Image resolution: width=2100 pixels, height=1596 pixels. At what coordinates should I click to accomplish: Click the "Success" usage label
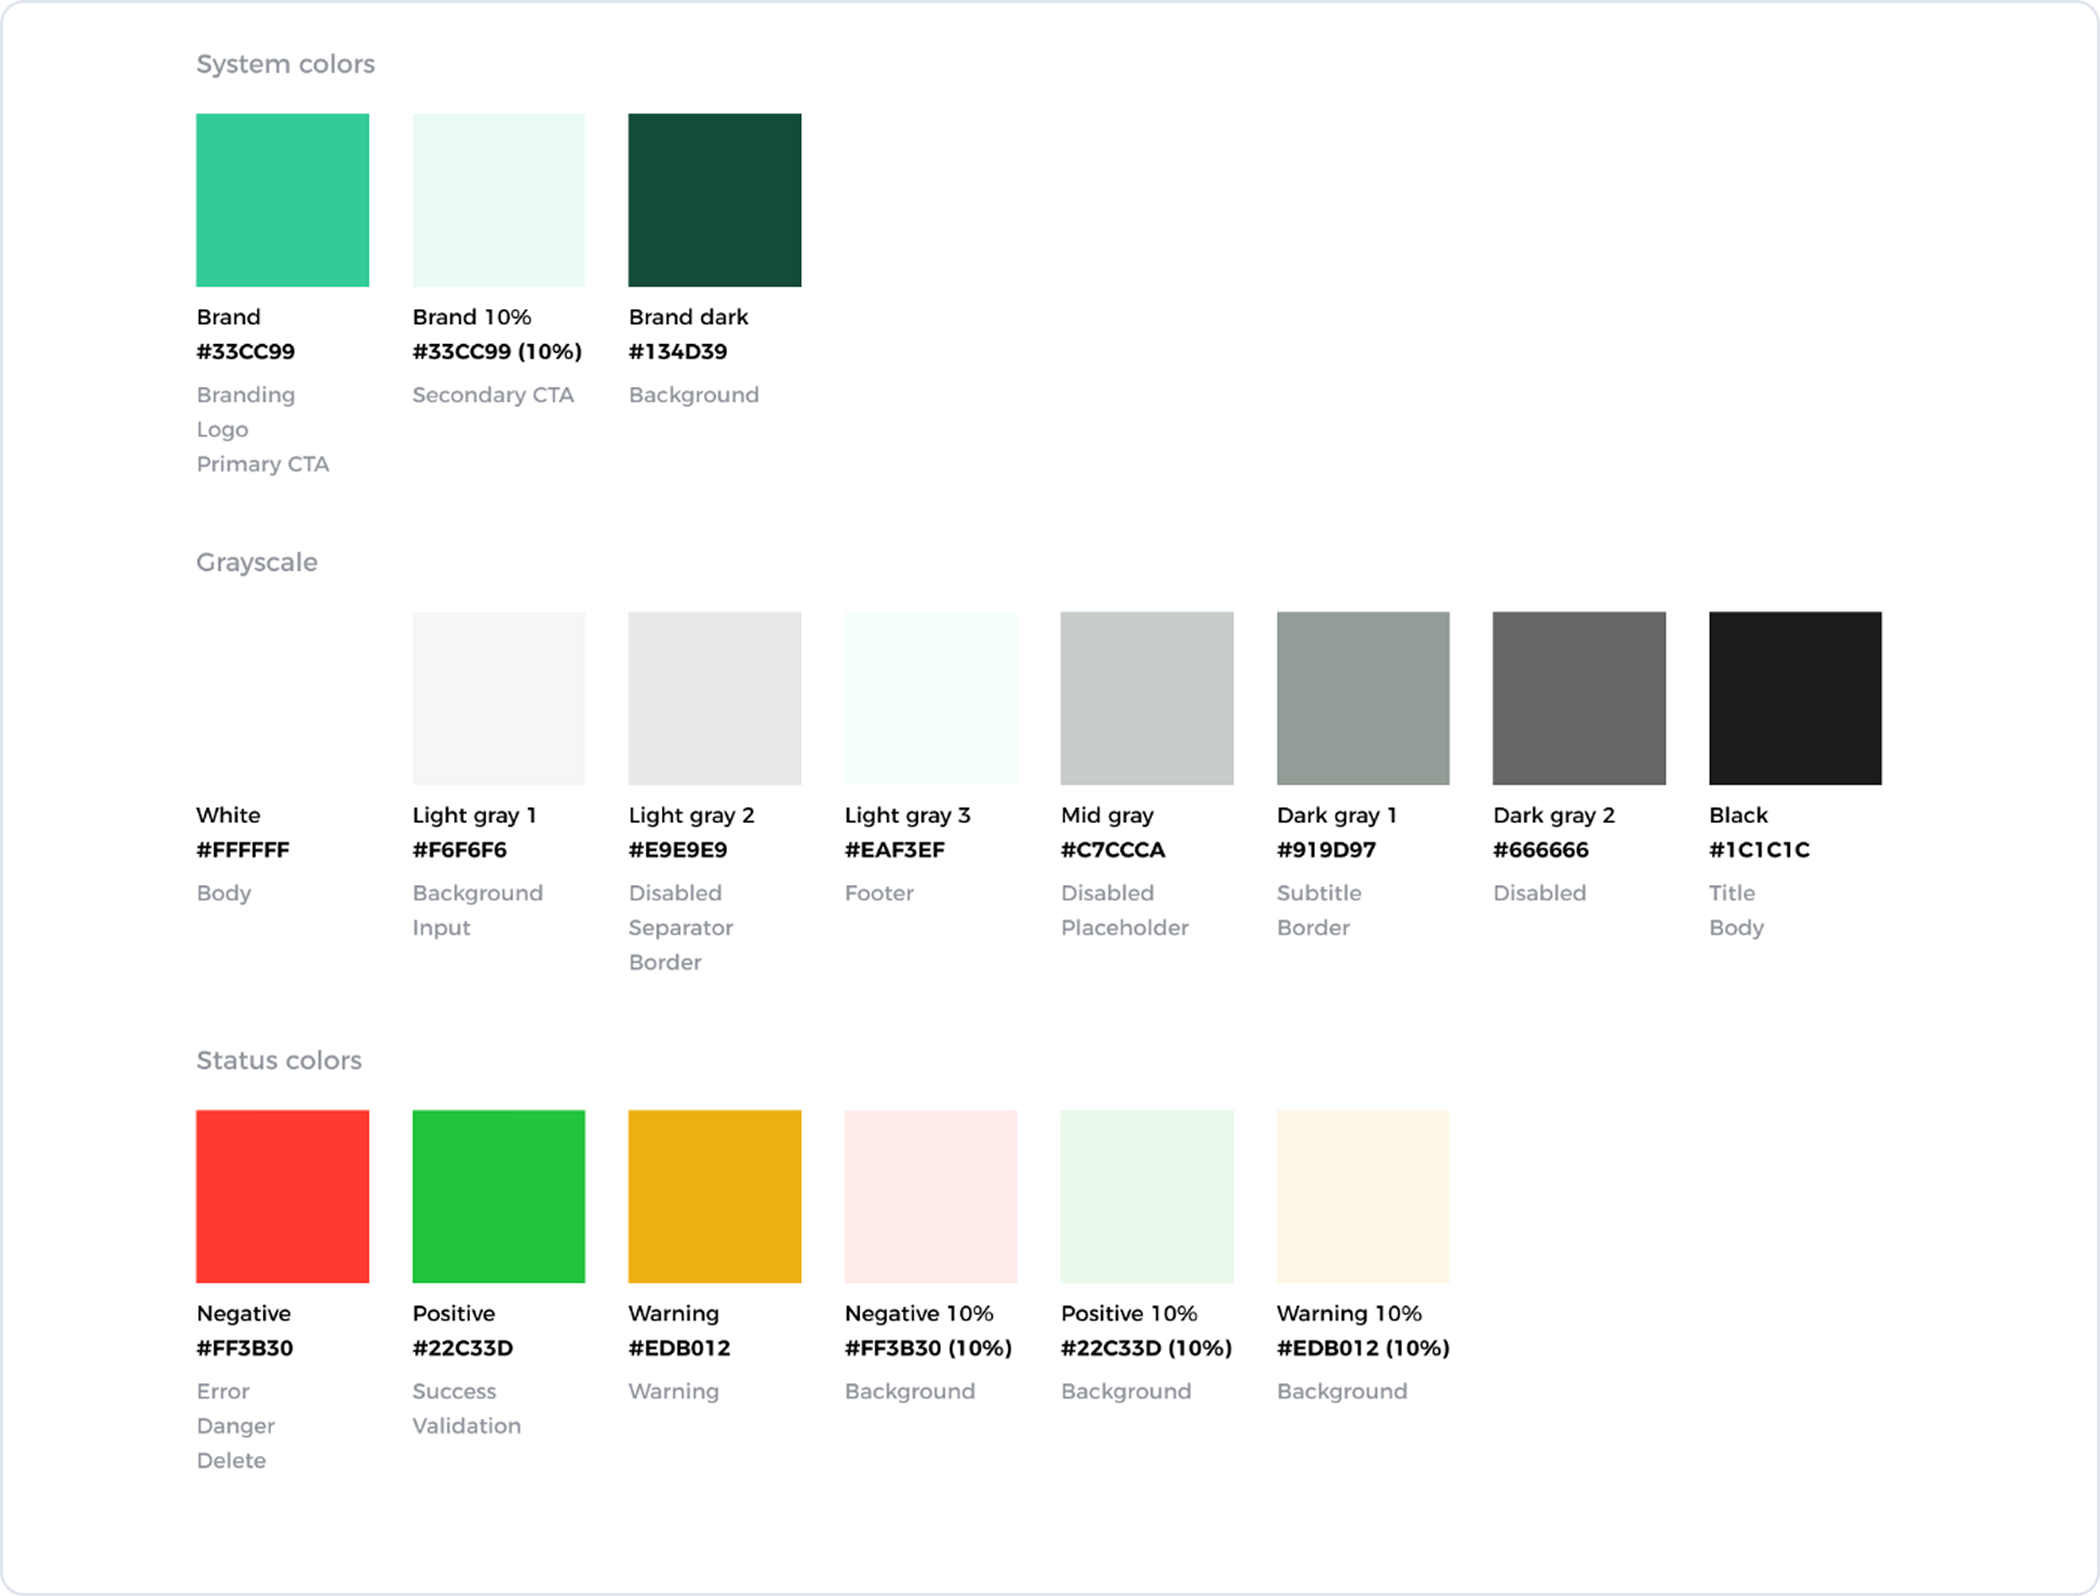[454, 1392]
